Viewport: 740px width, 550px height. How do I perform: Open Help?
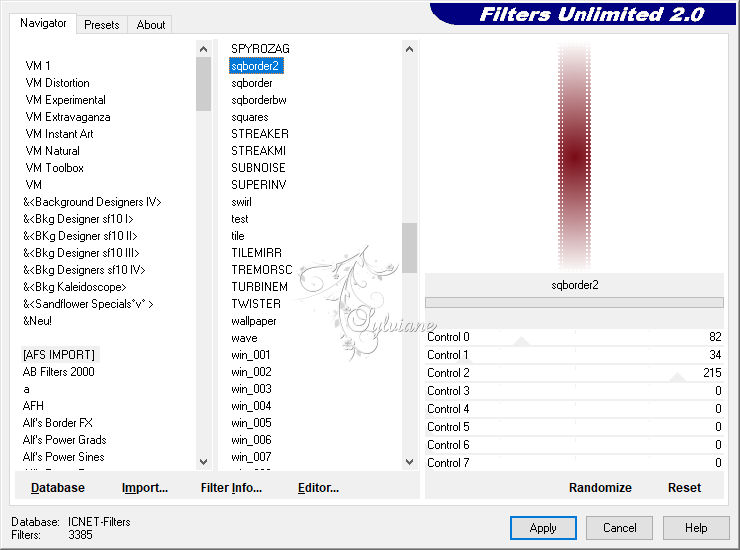tap(696, 528)
